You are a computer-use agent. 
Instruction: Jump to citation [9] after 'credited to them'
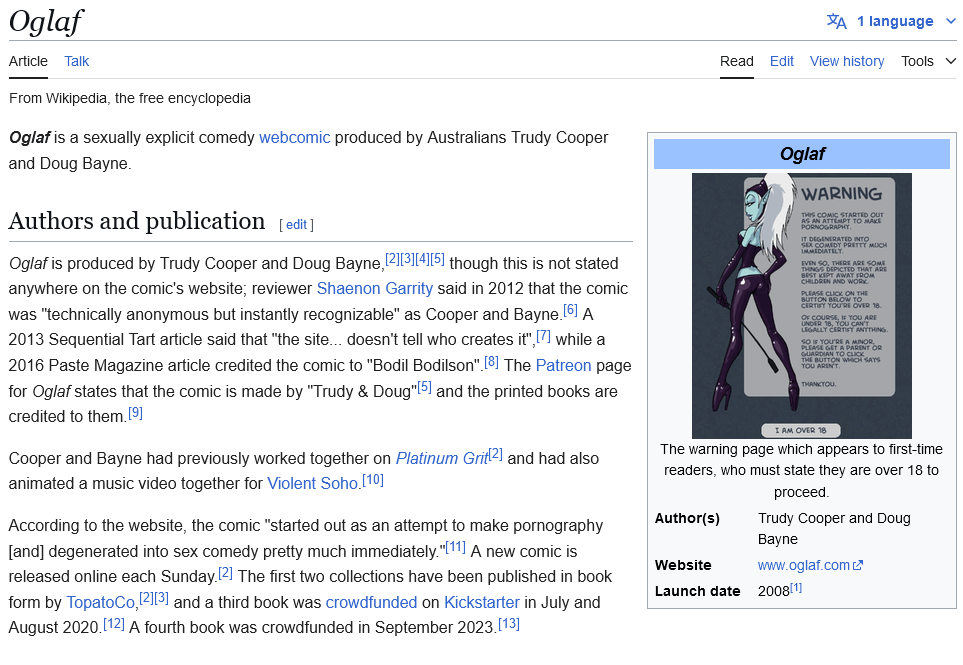(x=136, y=413)
